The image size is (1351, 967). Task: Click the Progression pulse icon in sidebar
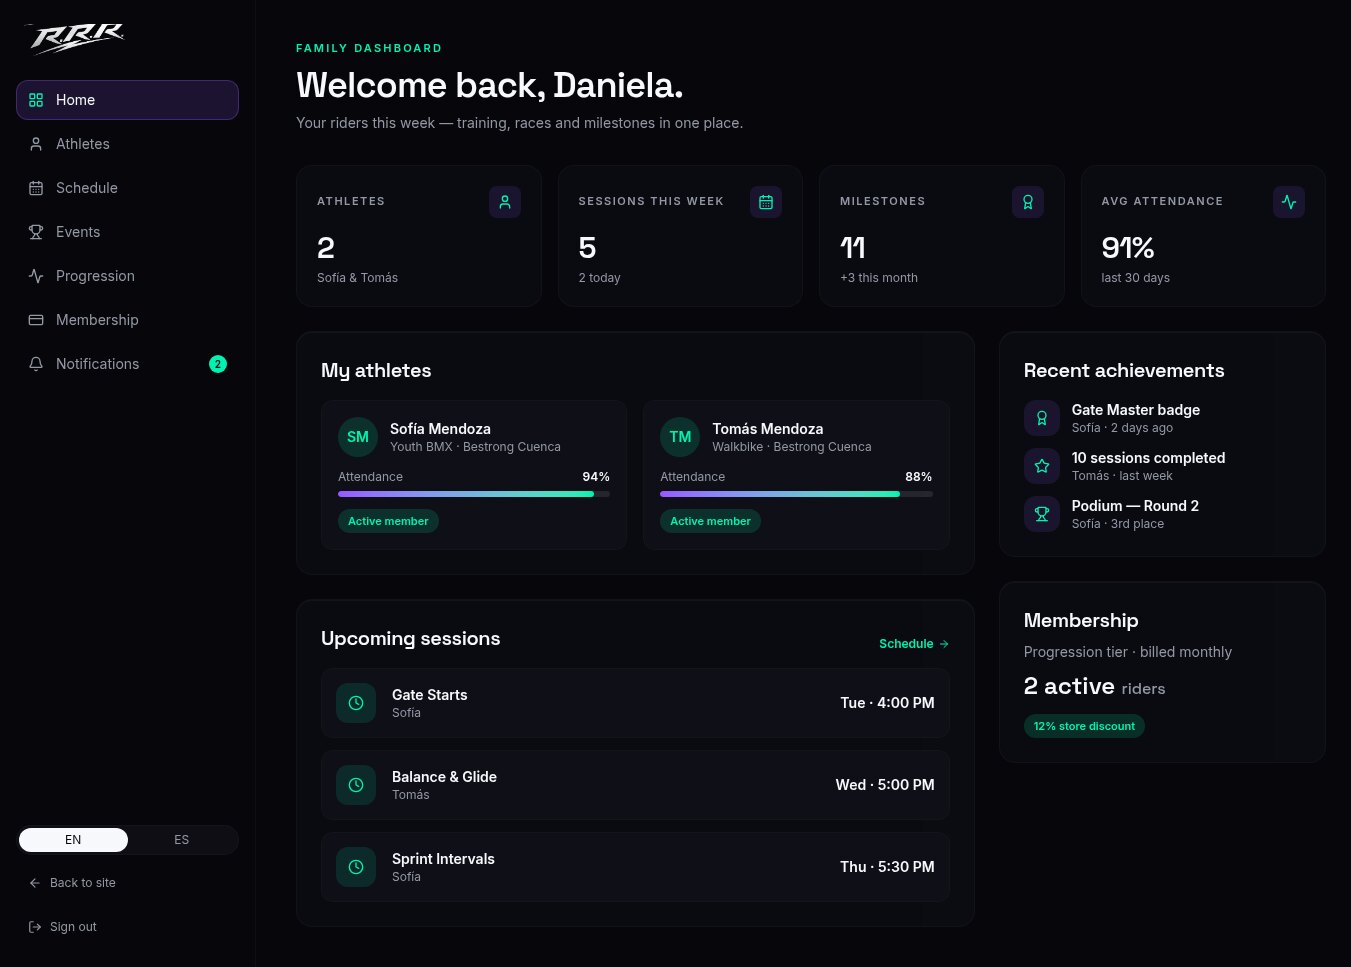tap(36, 276)
